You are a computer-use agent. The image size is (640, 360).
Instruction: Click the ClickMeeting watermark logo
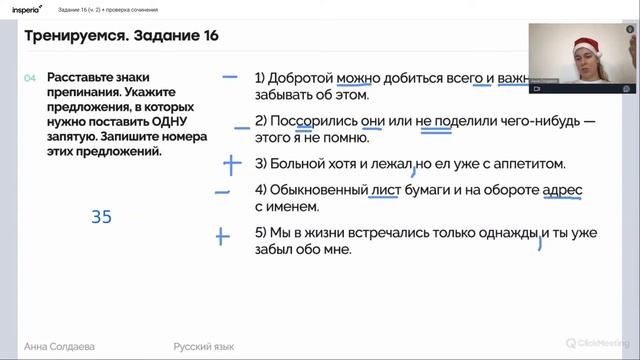click(598, 343)
